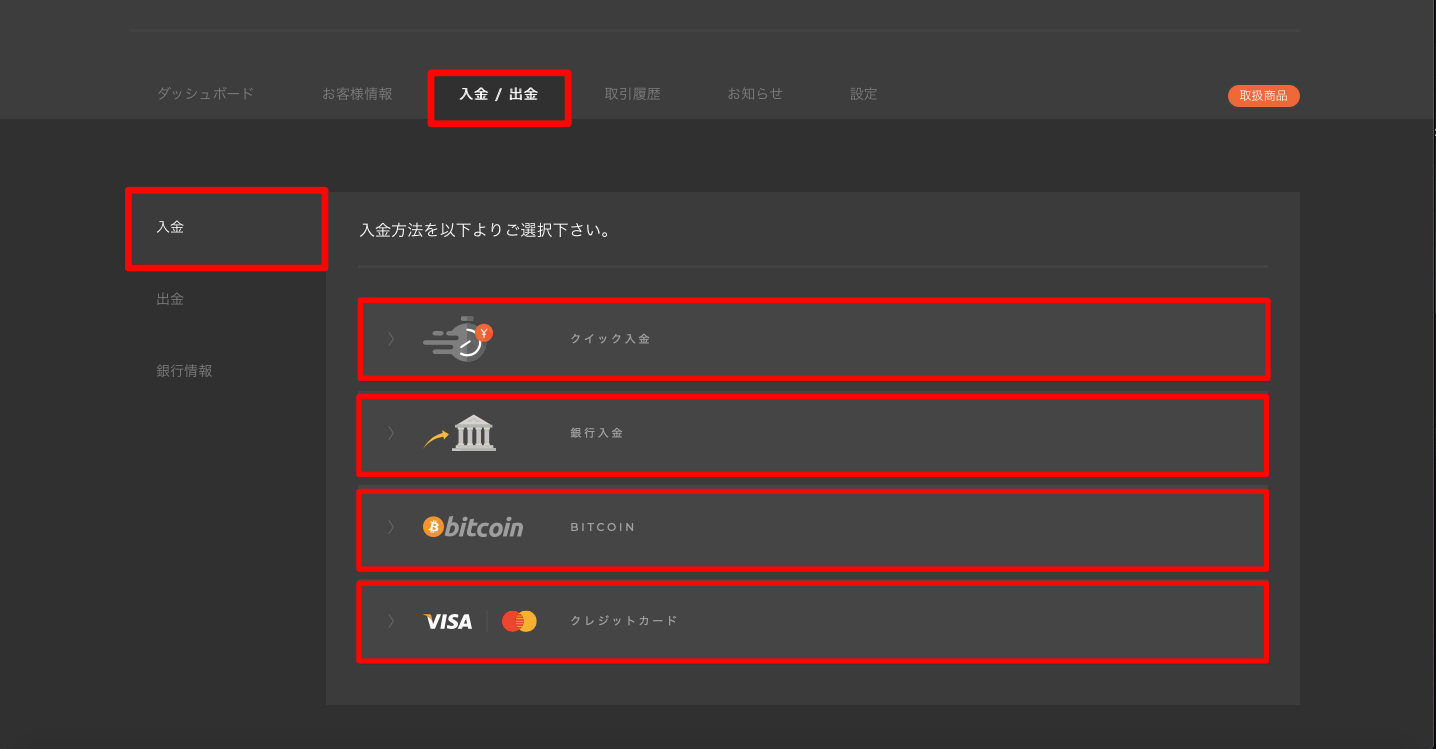Expand the BITCOIN row chevron
Screen dimensions: 1436x749
coord(391,527)
